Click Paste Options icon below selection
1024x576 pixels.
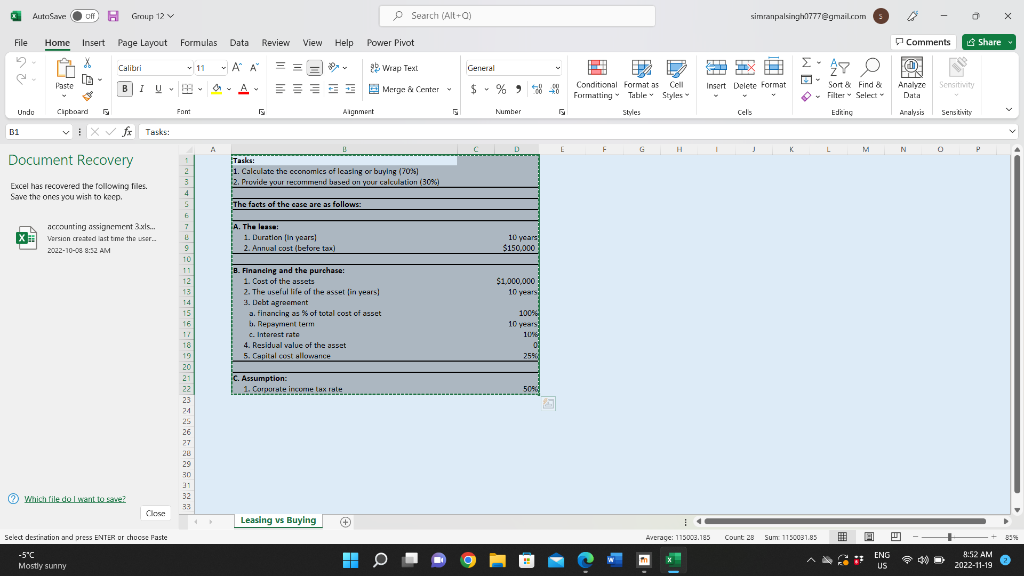coord(549,404)
